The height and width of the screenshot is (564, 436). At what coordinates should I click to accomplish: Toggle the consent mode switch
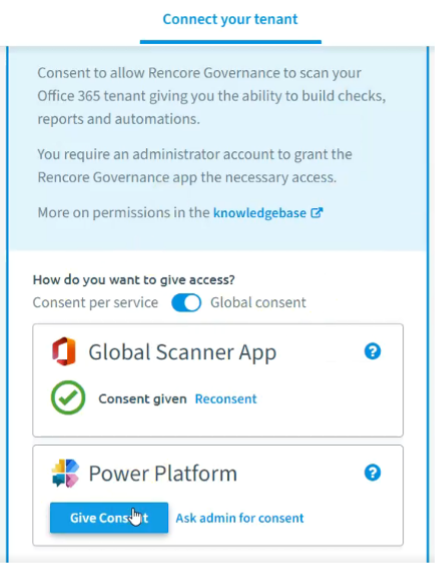[x=186, y=303]
